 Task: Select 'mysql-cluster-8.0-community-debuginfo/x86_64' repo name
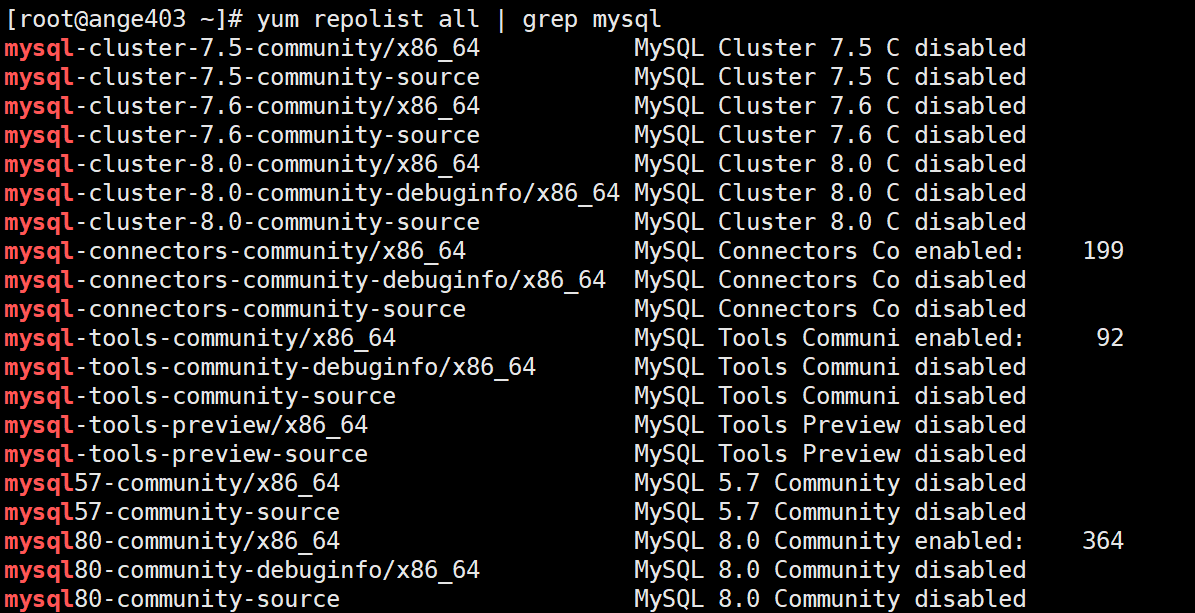[312, 194]
